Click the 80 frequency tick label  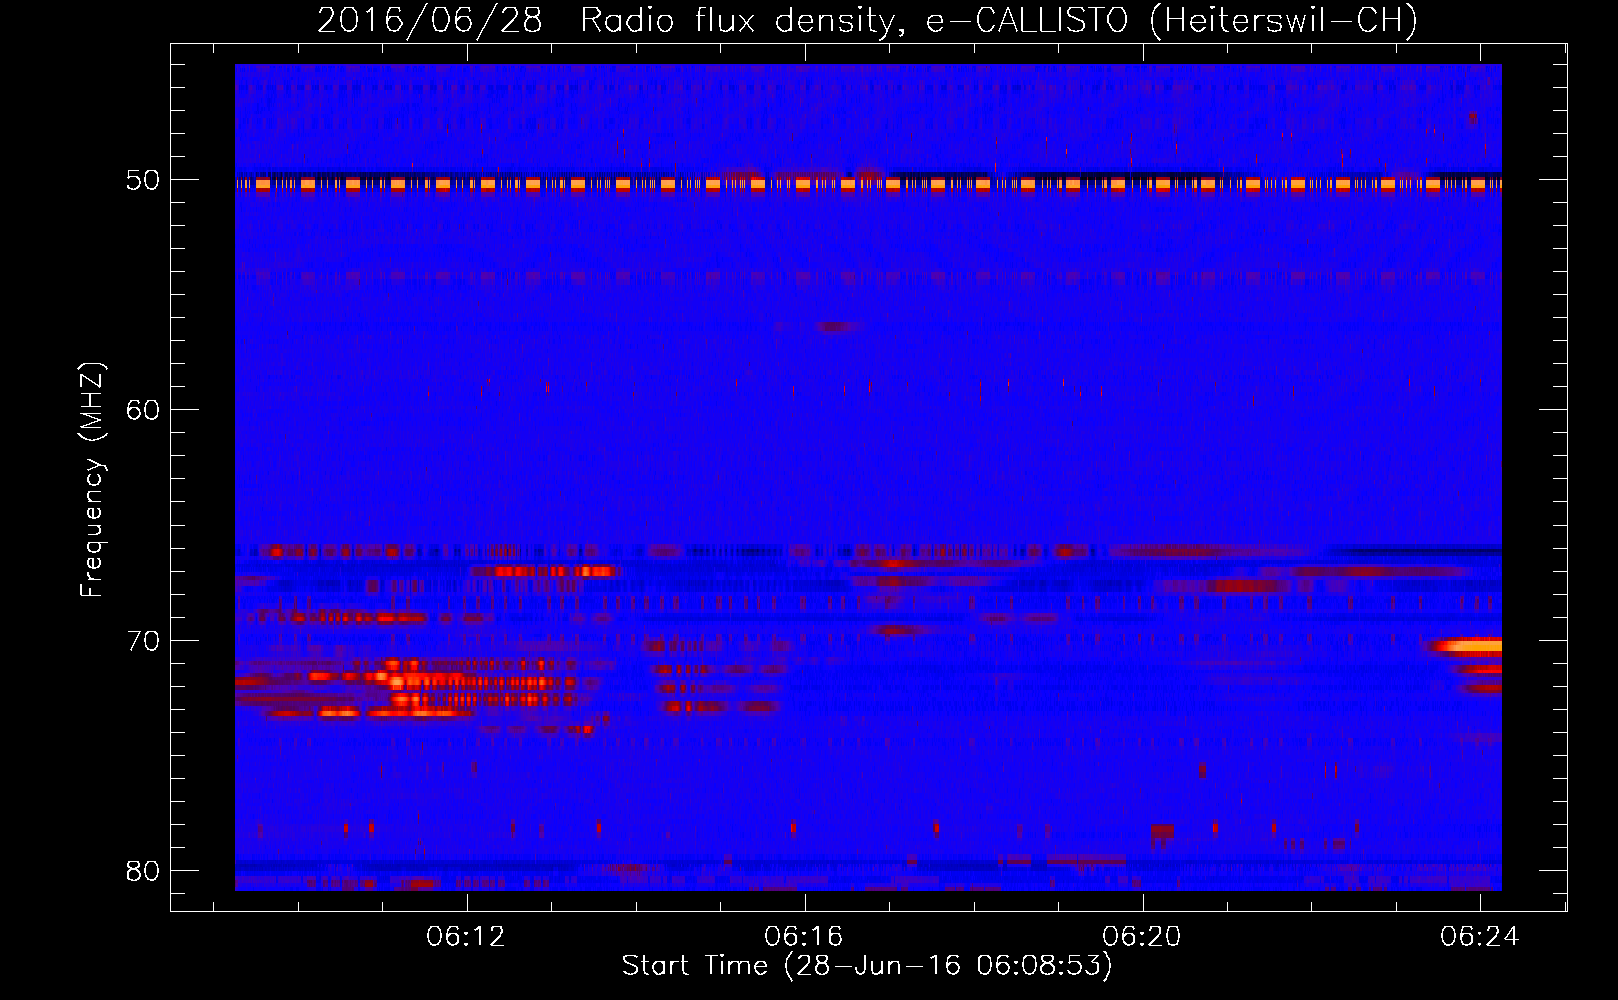[x=143, y=870]
